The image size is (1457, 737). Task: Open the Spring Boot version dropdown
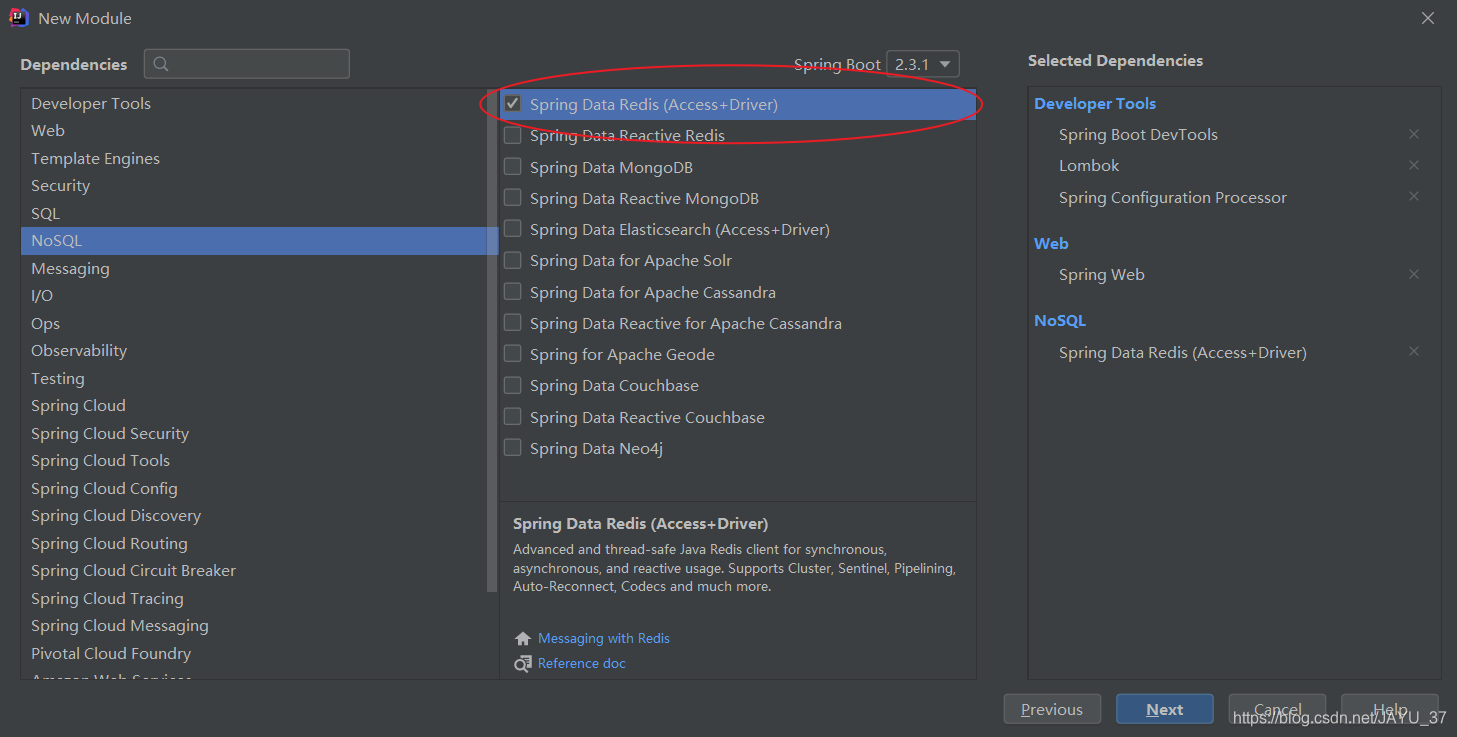tap(923, 64)
